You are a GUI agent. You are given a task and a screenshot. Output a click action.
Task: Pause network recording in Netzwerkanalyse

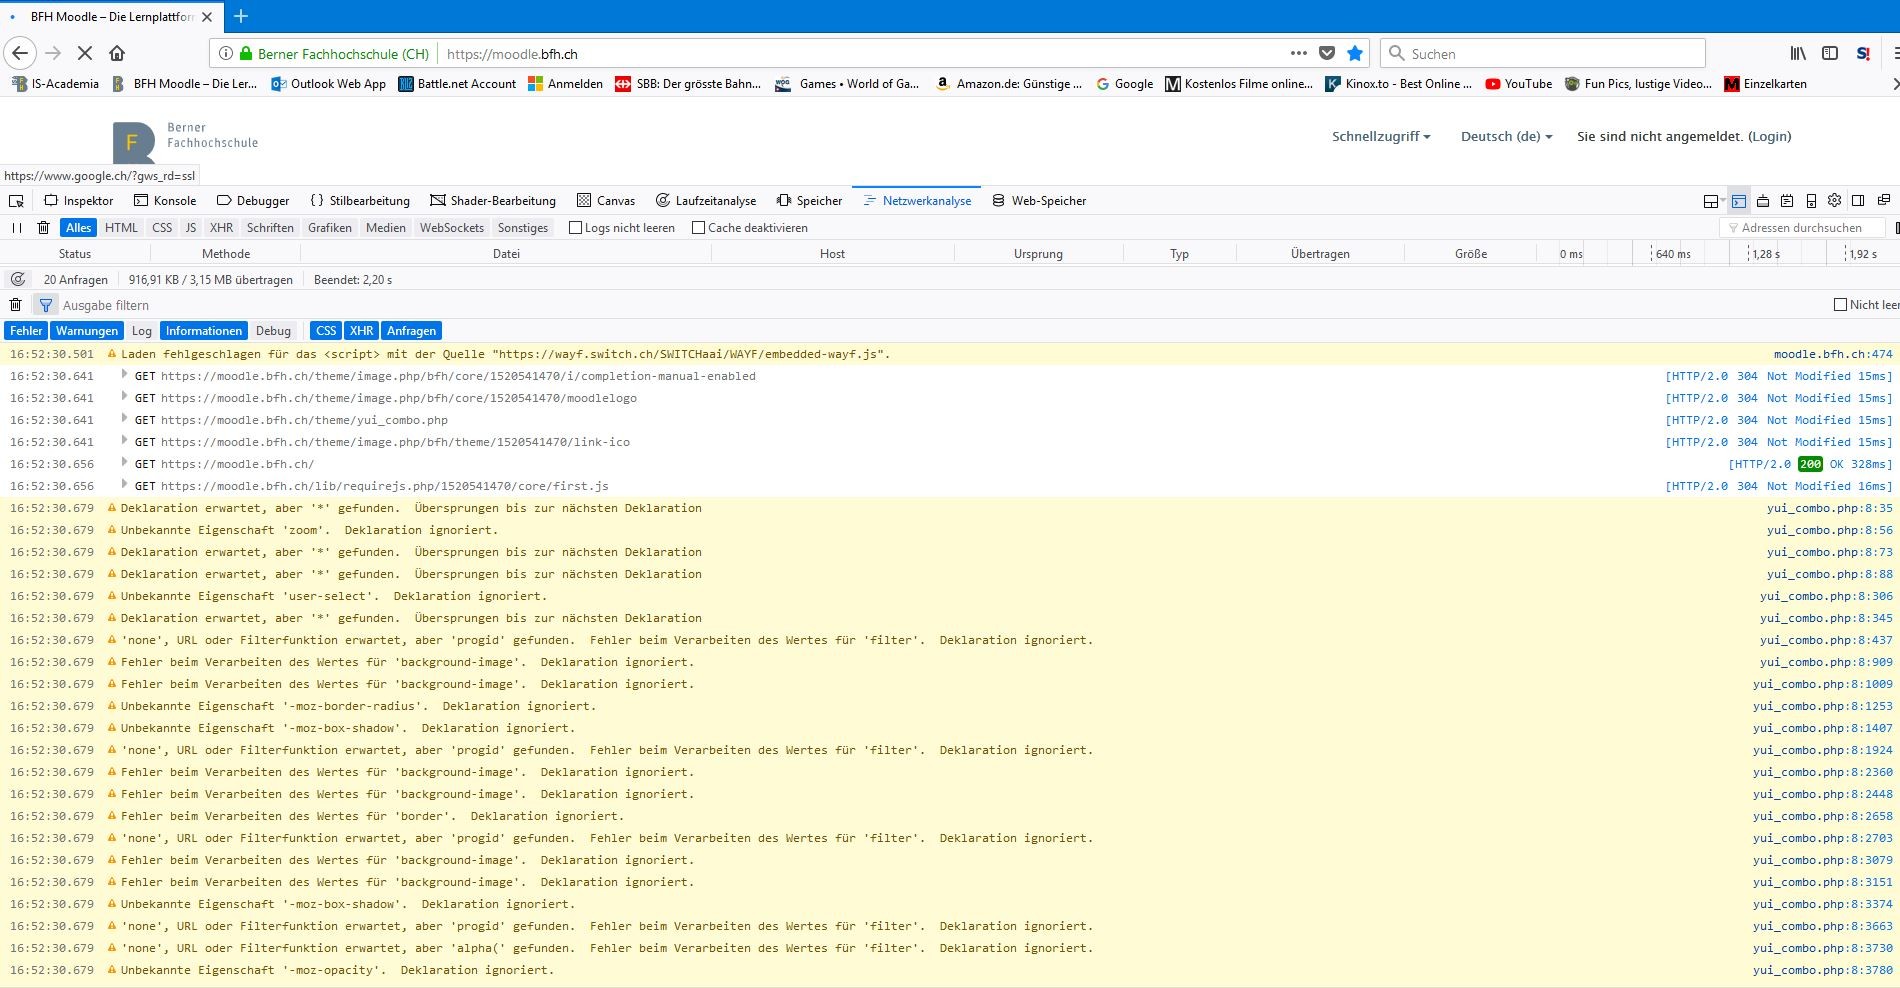coord(16,228)
